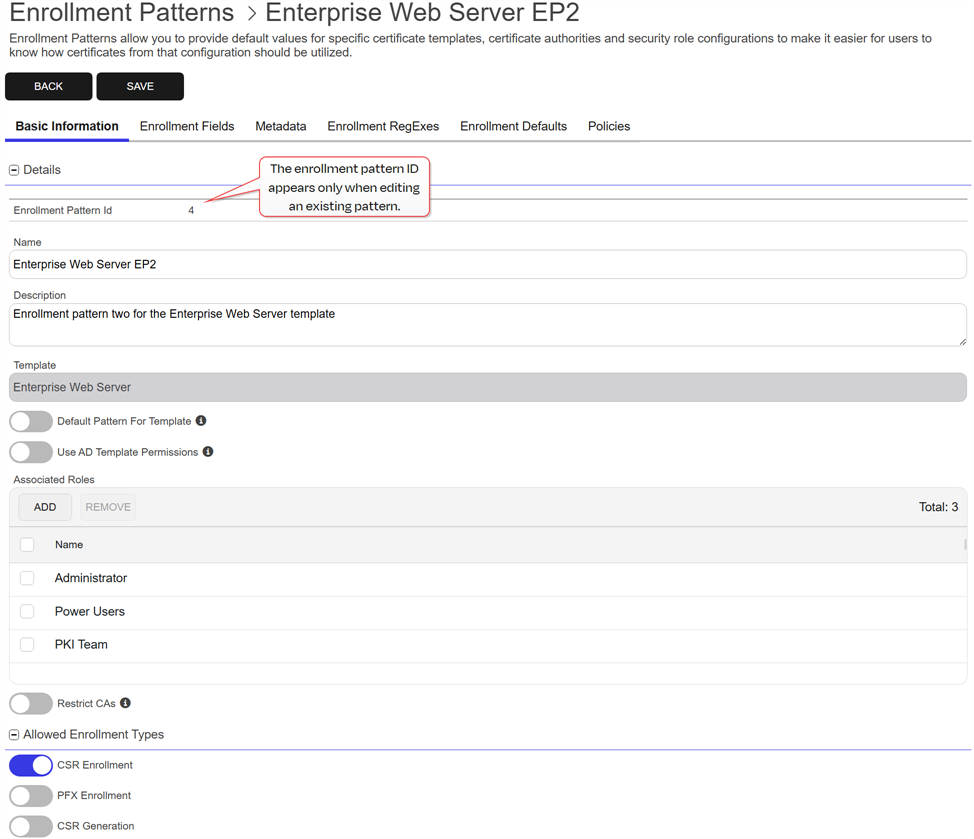Switch to the Enrollment Fields tab
The image size is (974, 839).
(x=187, y=126)
